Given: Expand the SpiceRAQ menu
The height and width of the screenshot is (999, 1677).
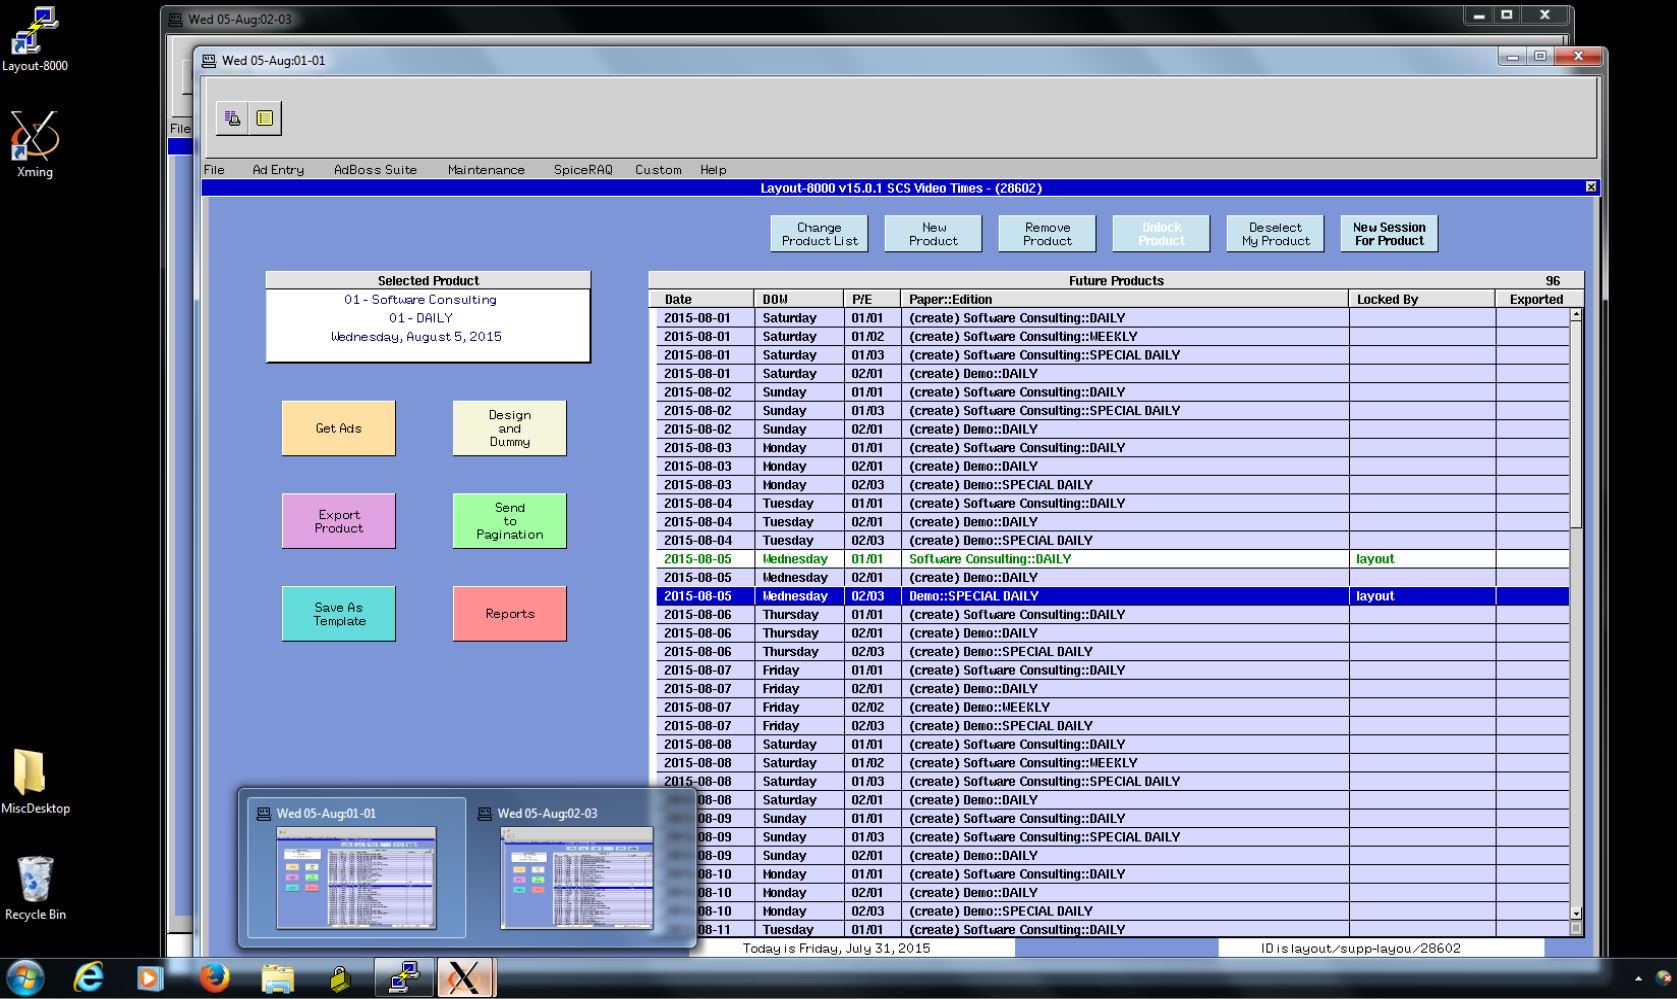Looking at the screenshot, I should coord(583,170).
